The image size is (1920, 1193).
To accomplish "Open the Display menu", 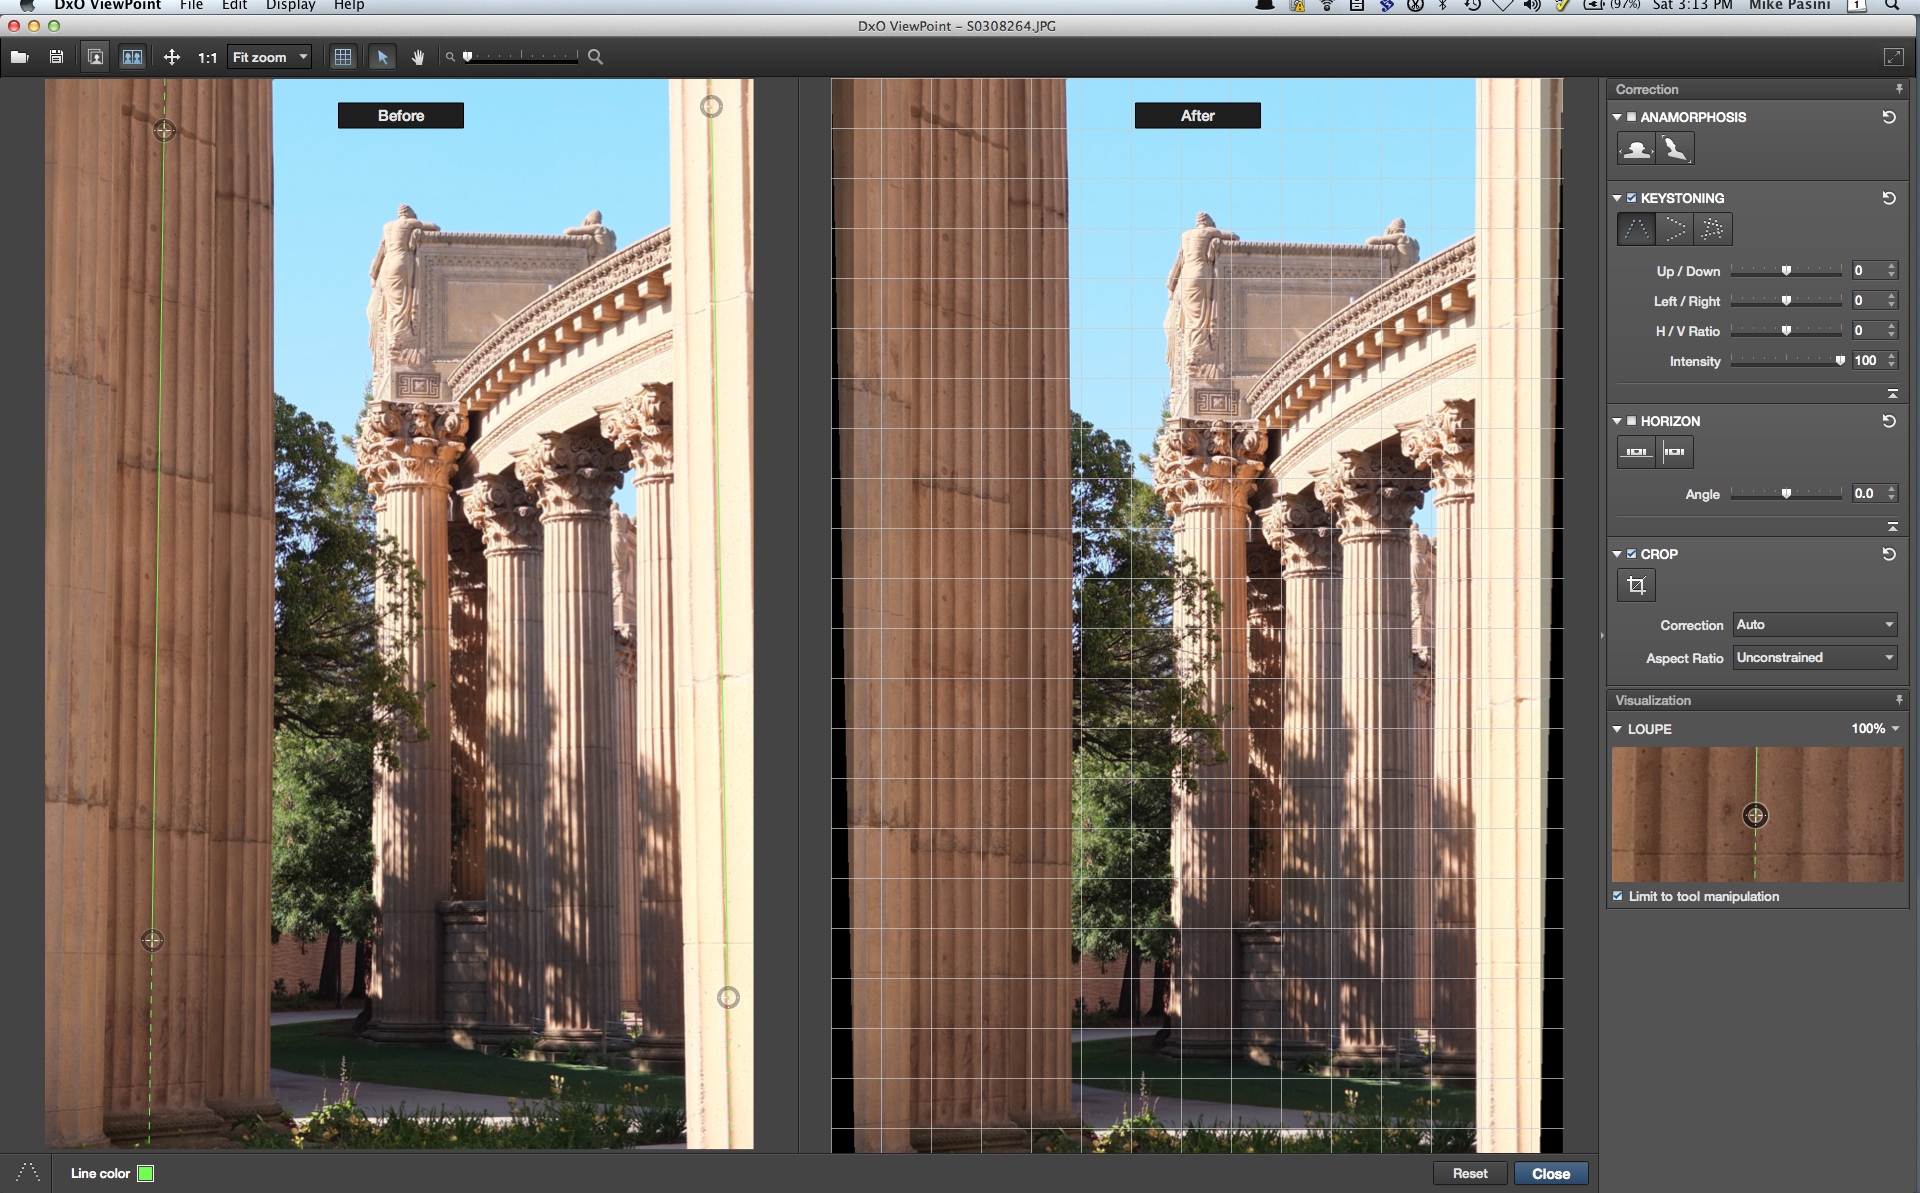I will pos(290,5).
